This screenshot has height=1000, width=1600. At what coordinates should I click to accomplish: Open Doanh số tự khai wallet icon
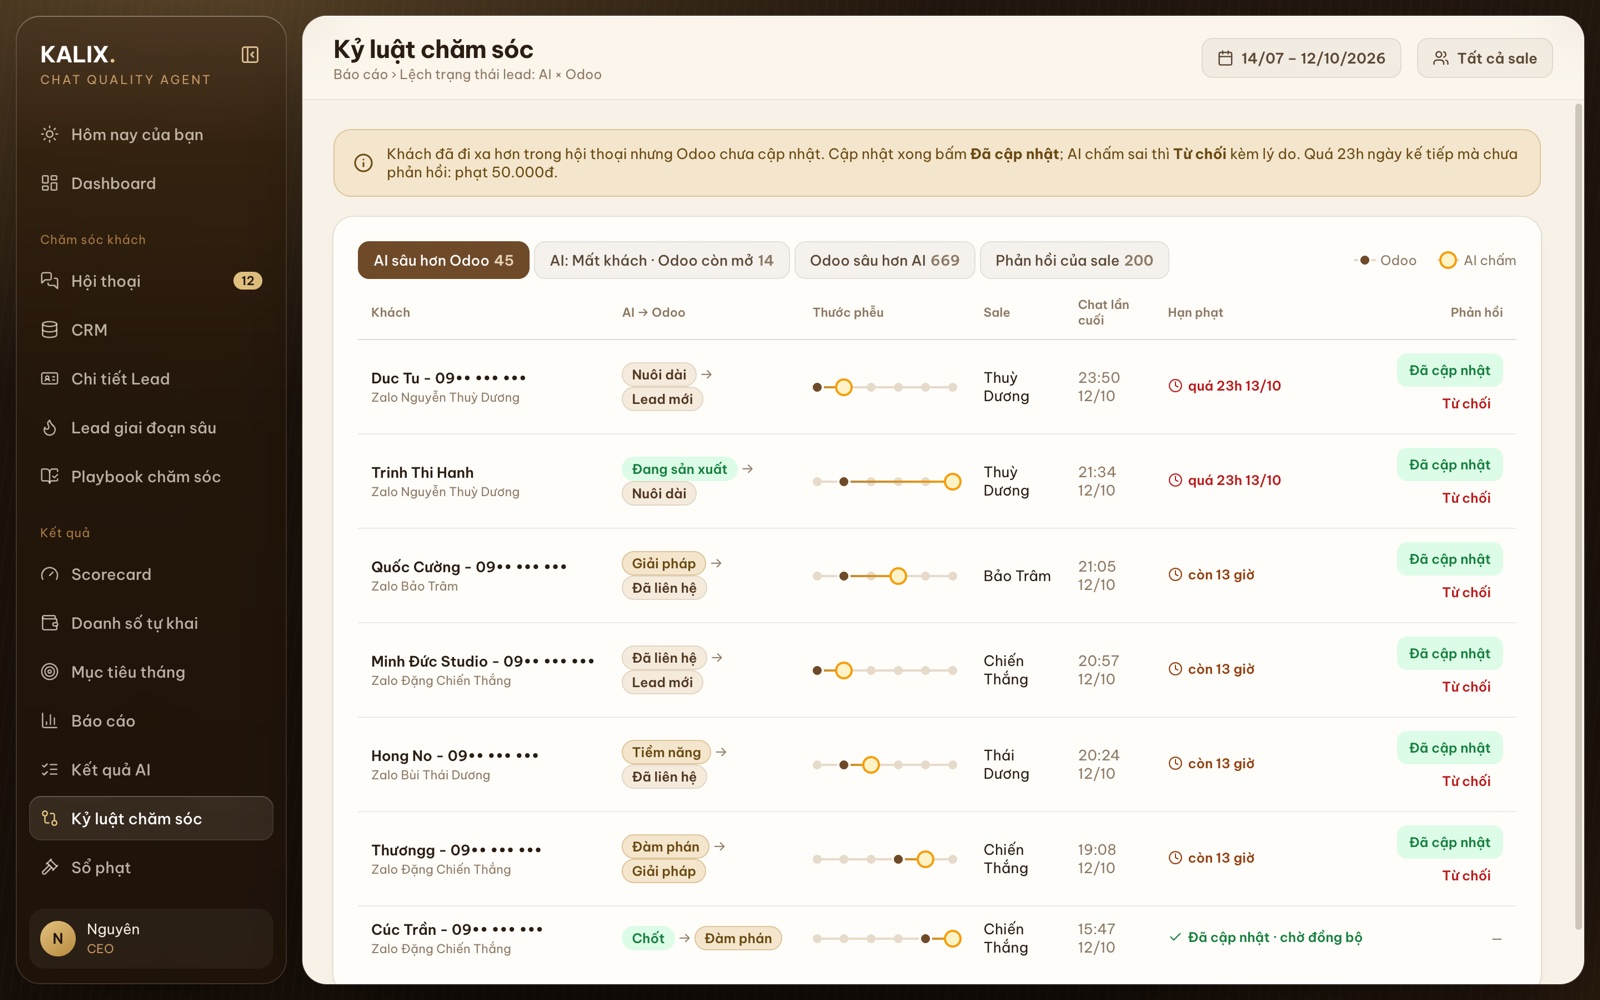pos(49,623)
